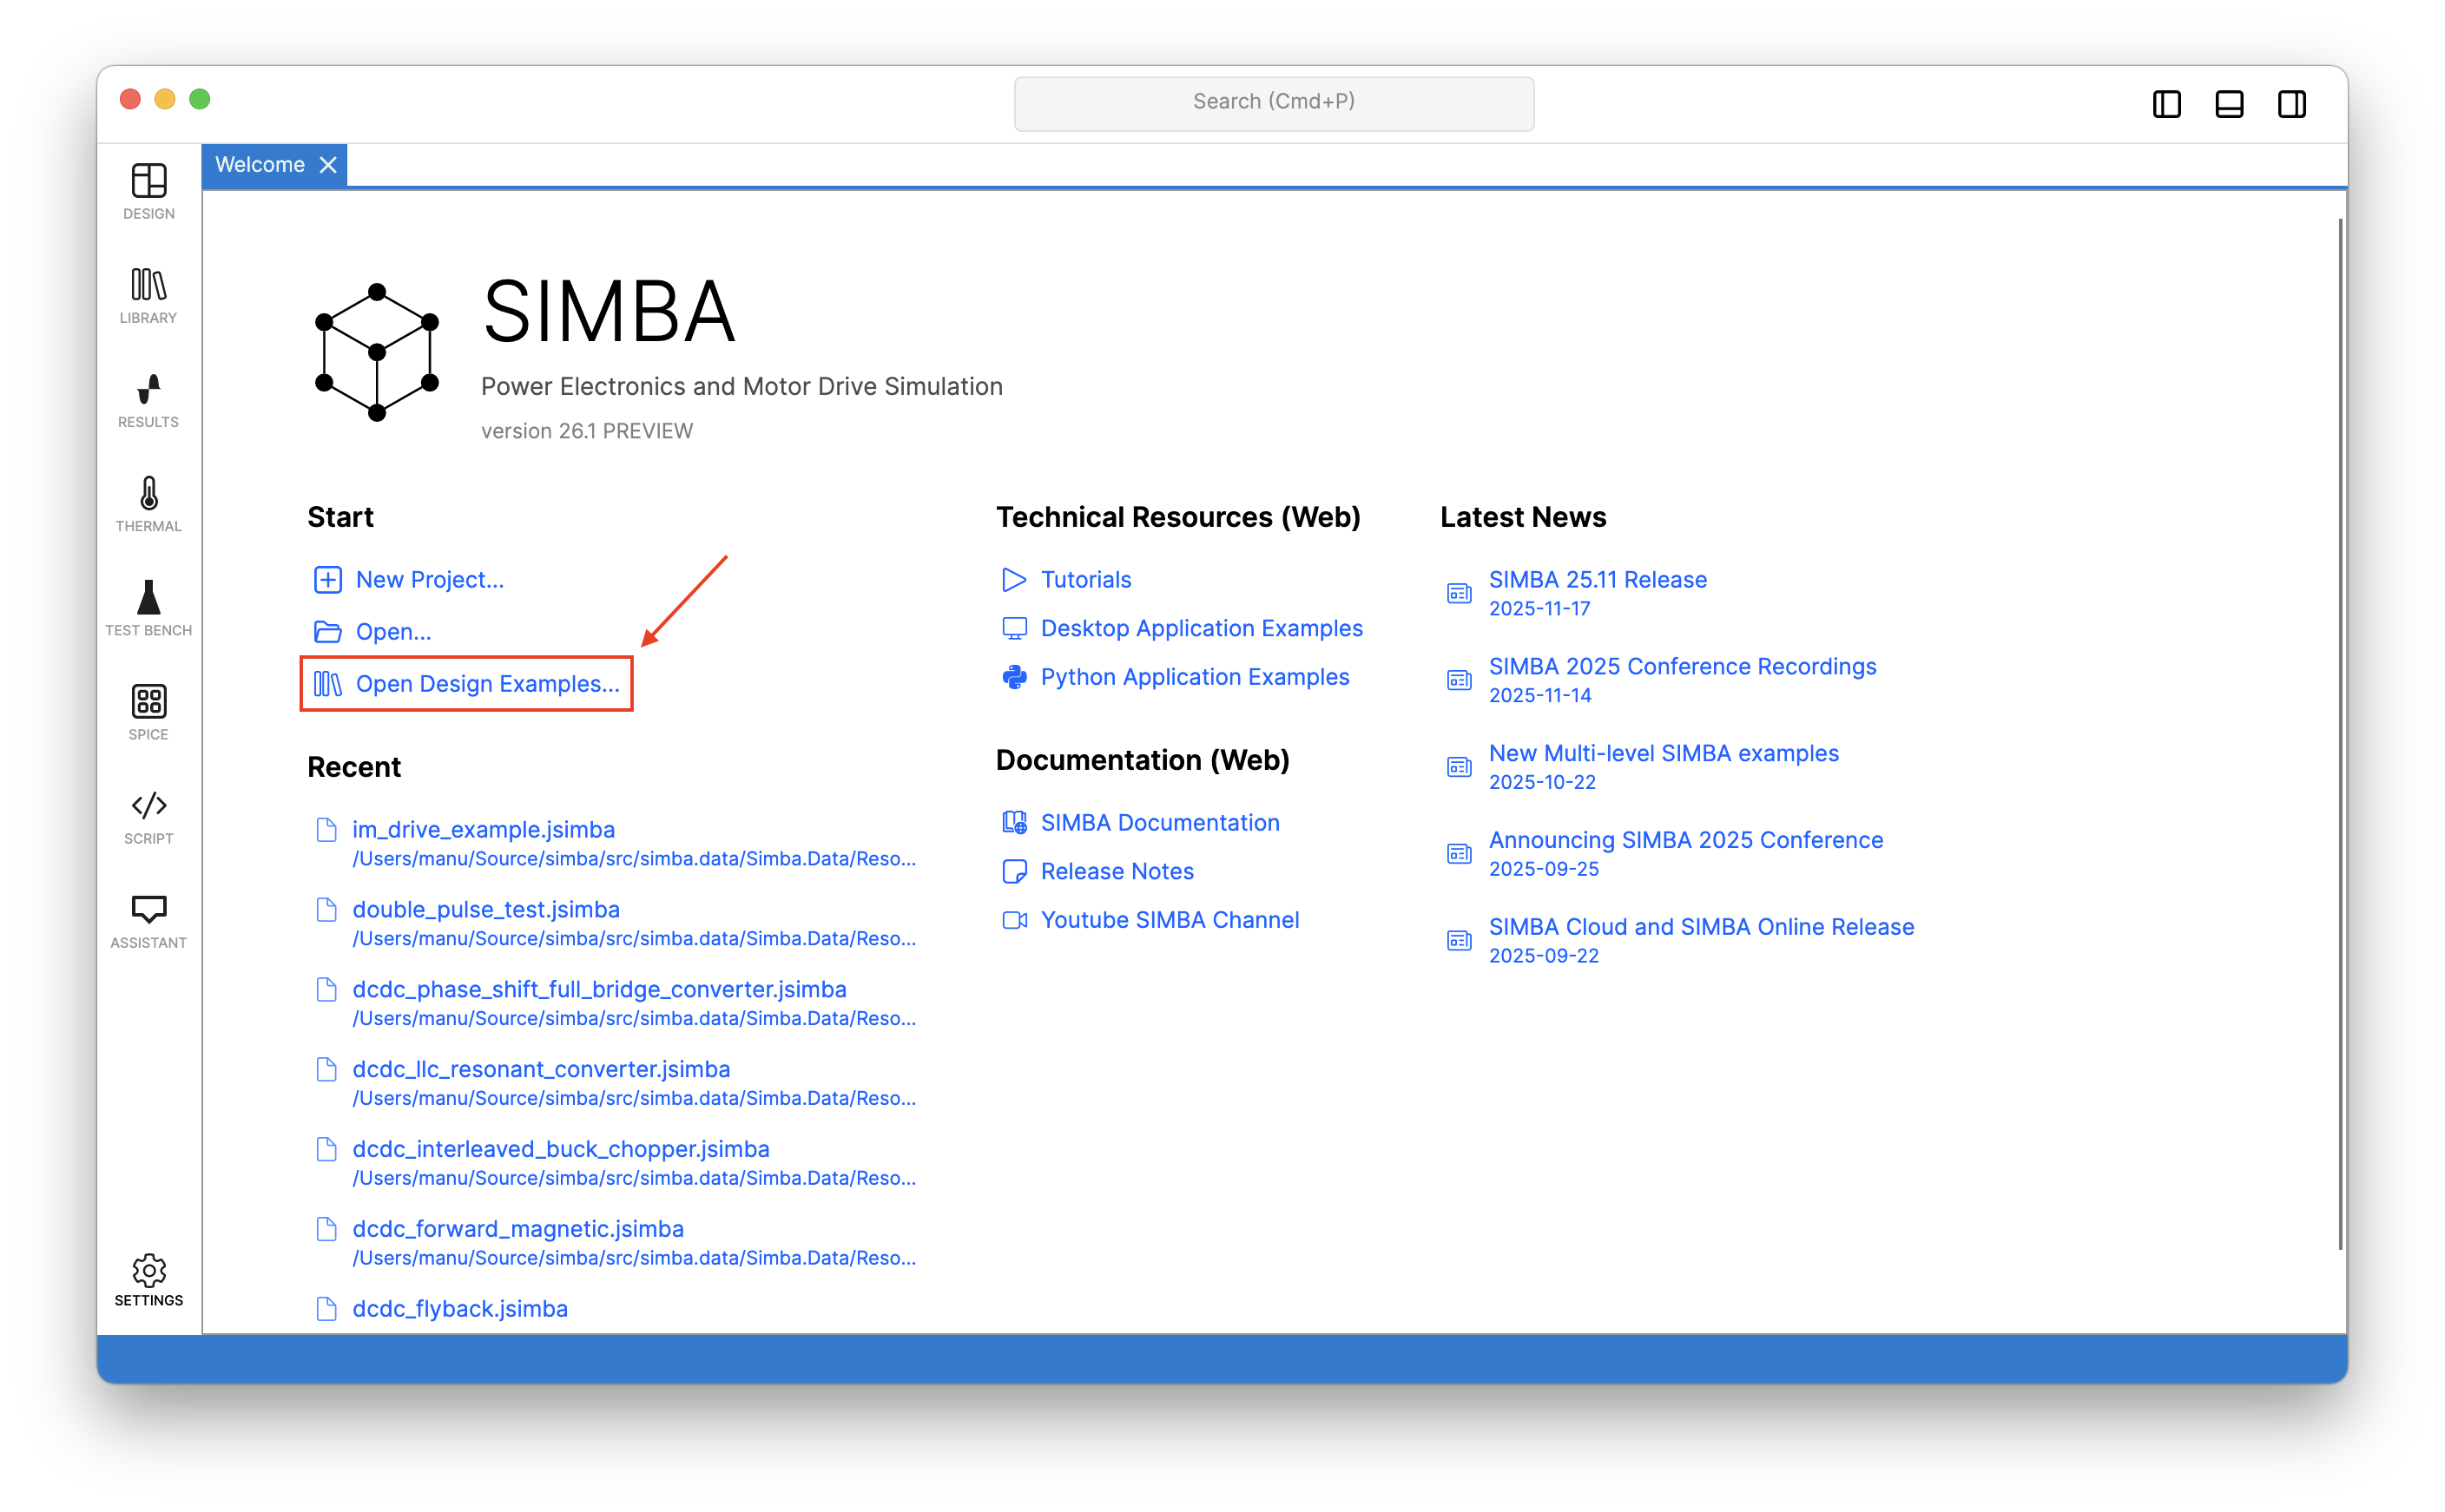This screenshot has height=1512, width=2445.
Task: Open Design Examples
Action: tap(487, 684)
